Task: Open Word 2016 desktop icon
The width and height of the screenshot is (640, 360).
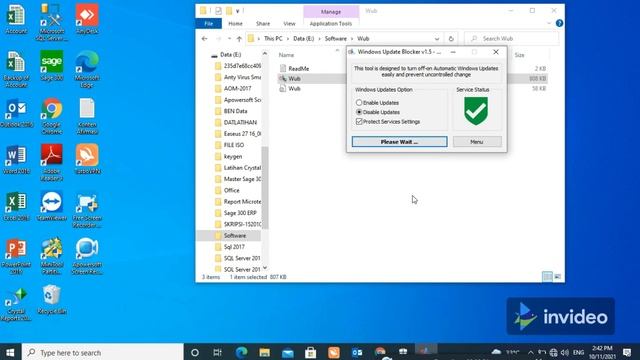Action: [16, 160]
